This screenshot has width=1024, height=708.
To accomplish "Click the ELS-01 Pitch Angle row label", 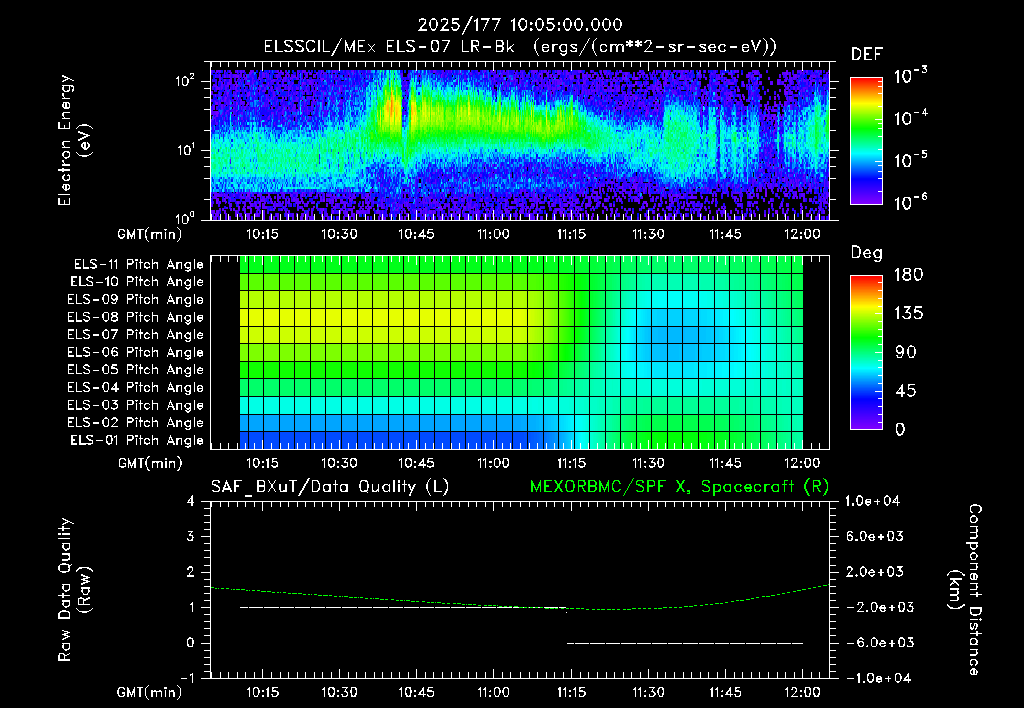I will click(x=137, y=440).
